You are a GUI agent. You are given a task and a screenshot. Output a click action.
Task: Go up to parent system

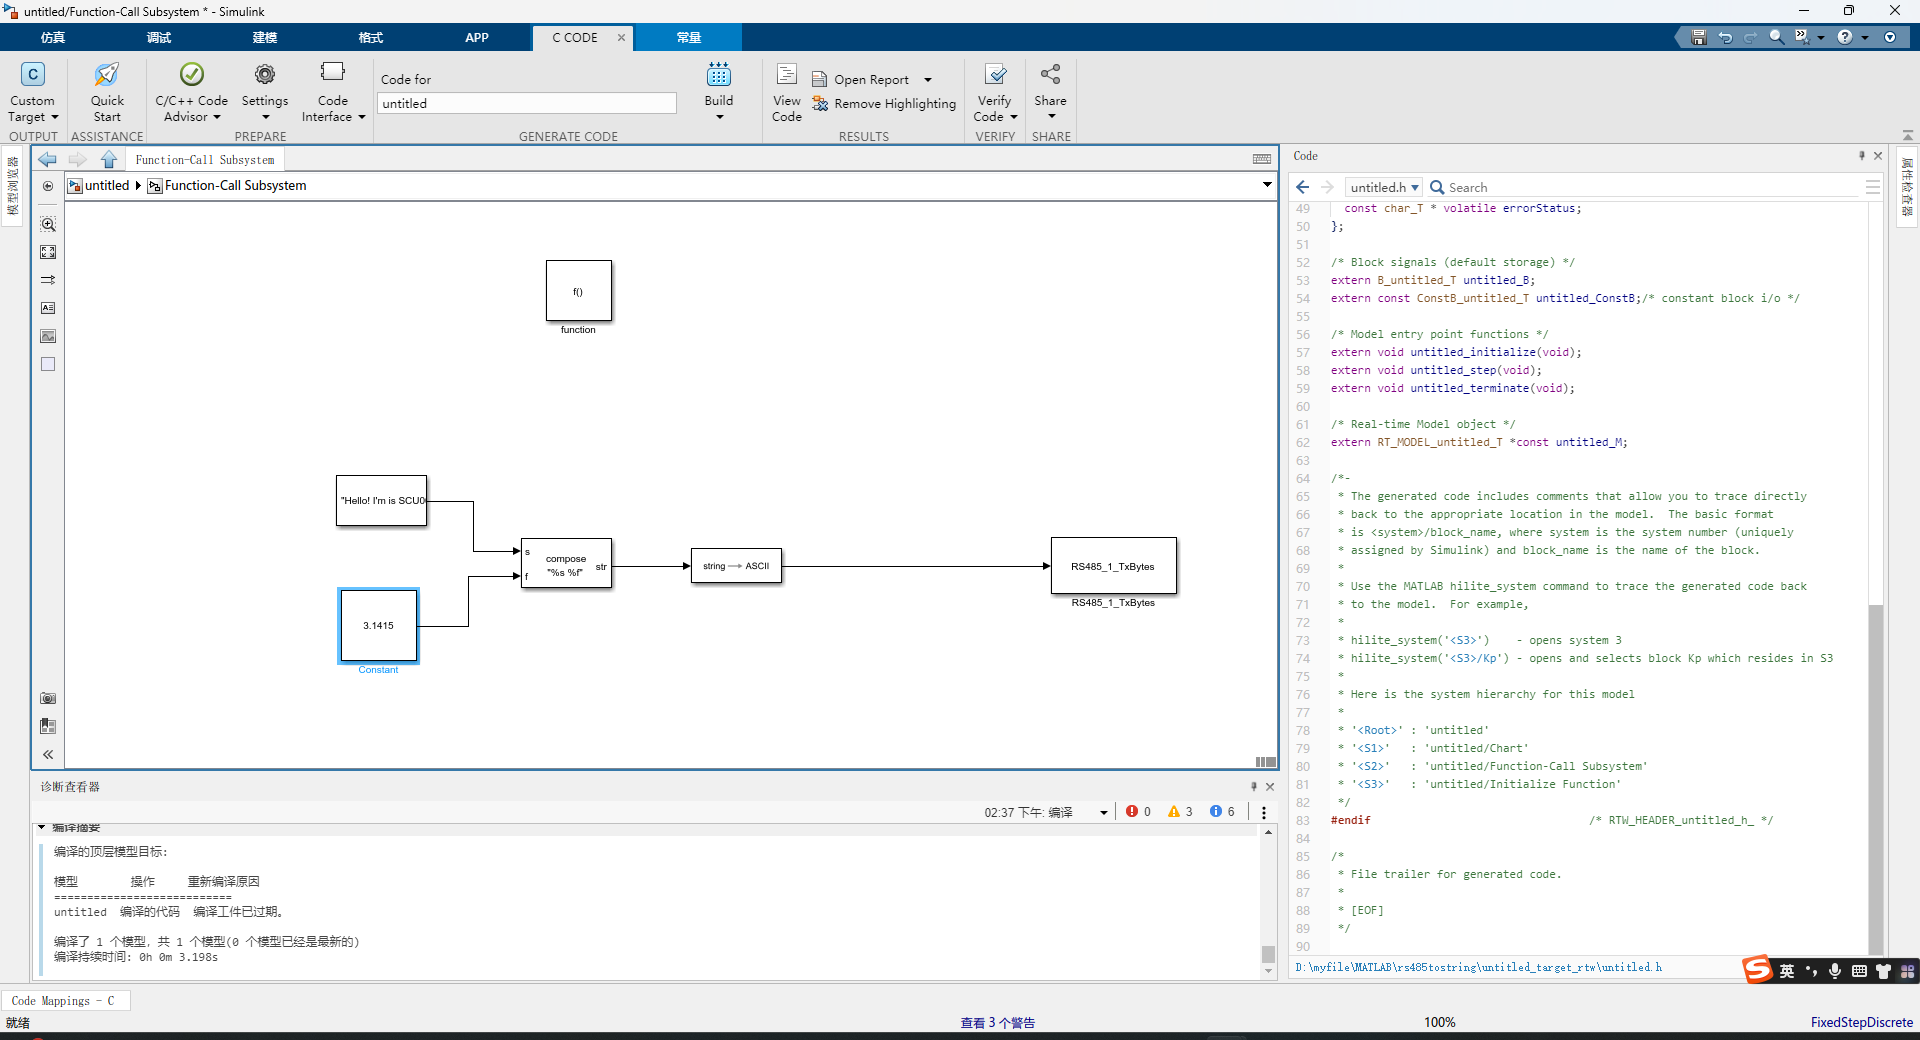coord(109,159)
